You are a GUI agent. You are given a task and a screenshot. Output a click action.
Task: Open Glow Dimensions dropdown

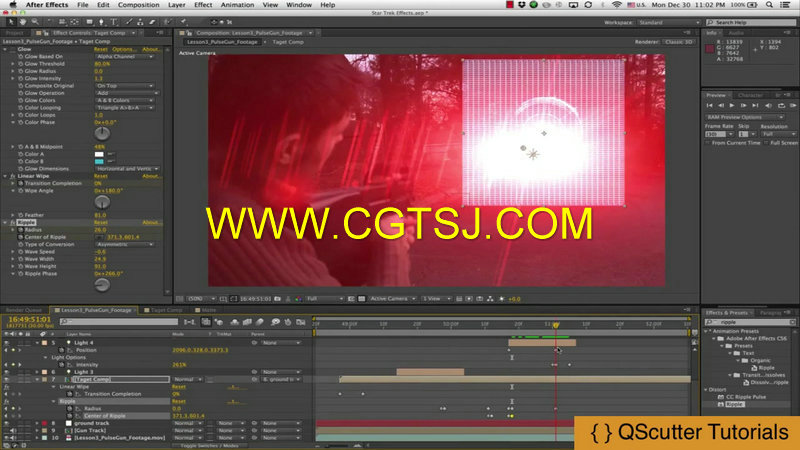(127, 169)
